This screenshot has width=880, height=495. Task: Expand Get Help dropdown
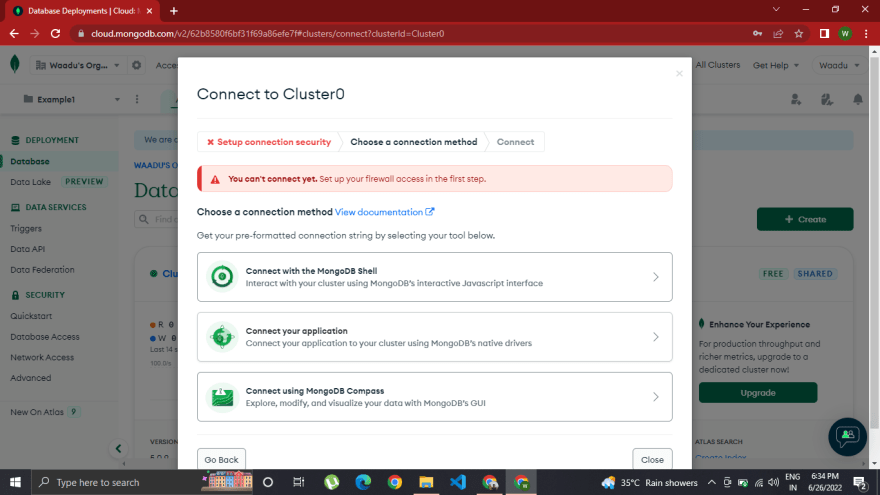[x=776, y=65]
